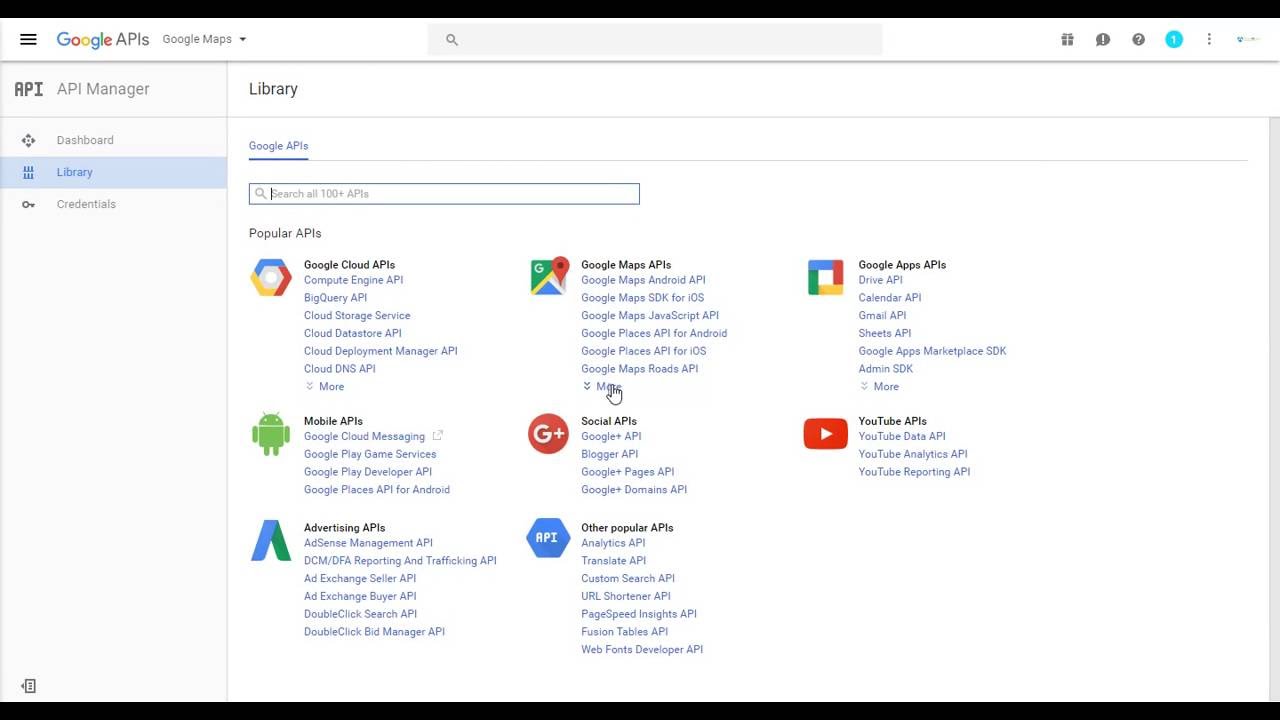Select Library in the sidebar
The image size is (1280, 720).
(x=113, y=172)
